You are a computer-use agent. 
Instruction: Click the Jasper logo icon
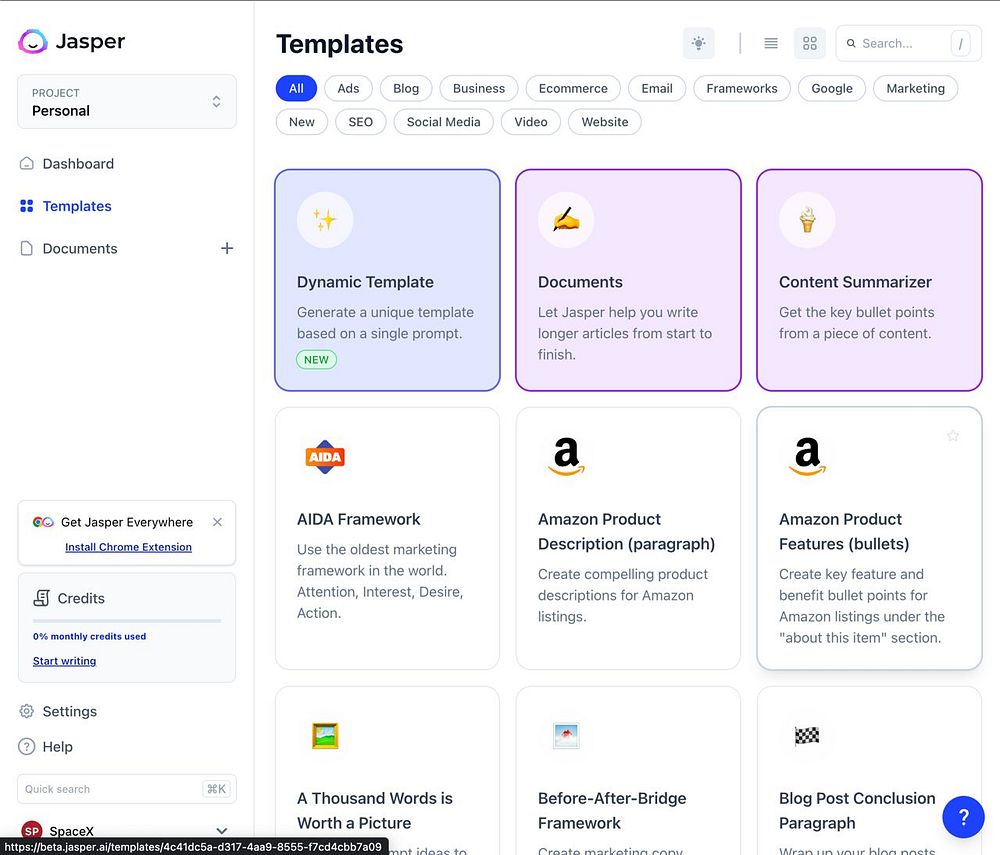(33, 41)
